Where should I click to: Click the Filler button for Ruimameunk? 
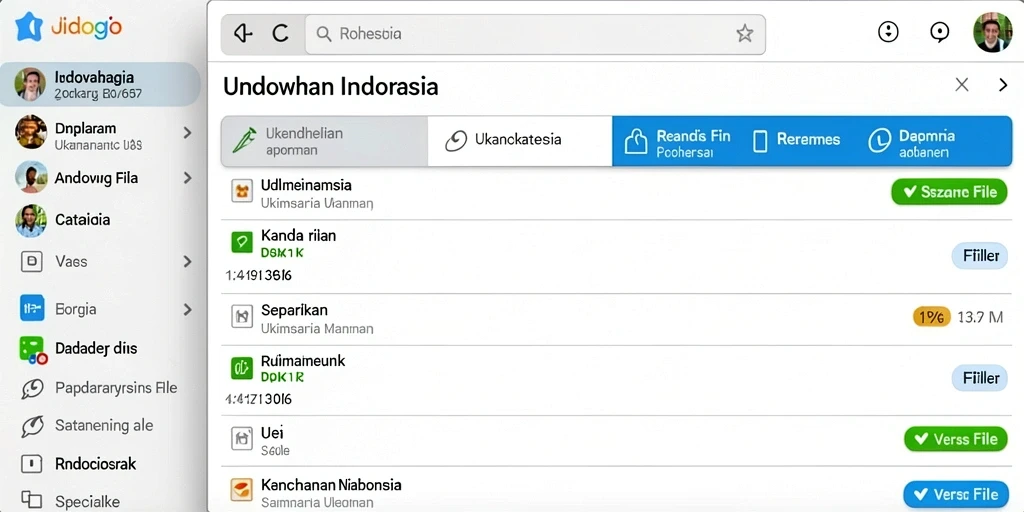click(x=980, y=378)
